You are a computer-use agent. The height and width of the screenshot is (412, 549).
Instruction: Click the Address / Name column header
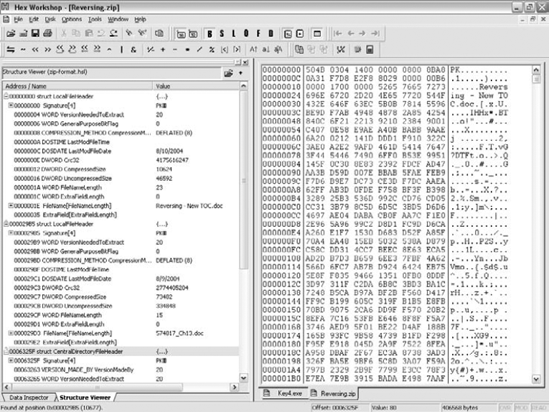pos(77,86)
